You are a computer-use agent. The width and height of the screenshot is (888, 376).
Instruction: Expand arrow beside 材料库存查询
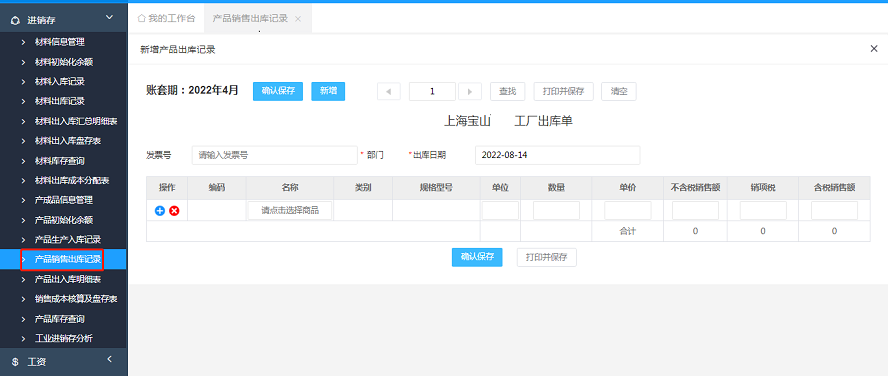point(23,161)
